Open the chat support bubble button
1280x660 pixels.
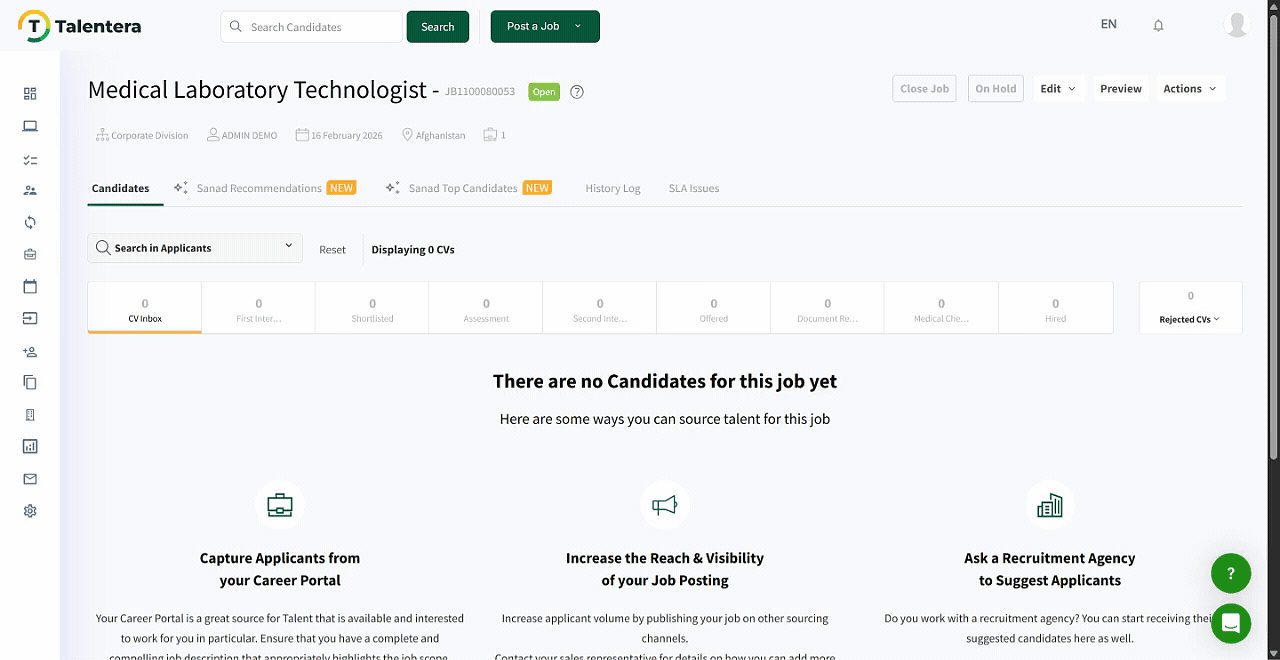coord(1230,624)
